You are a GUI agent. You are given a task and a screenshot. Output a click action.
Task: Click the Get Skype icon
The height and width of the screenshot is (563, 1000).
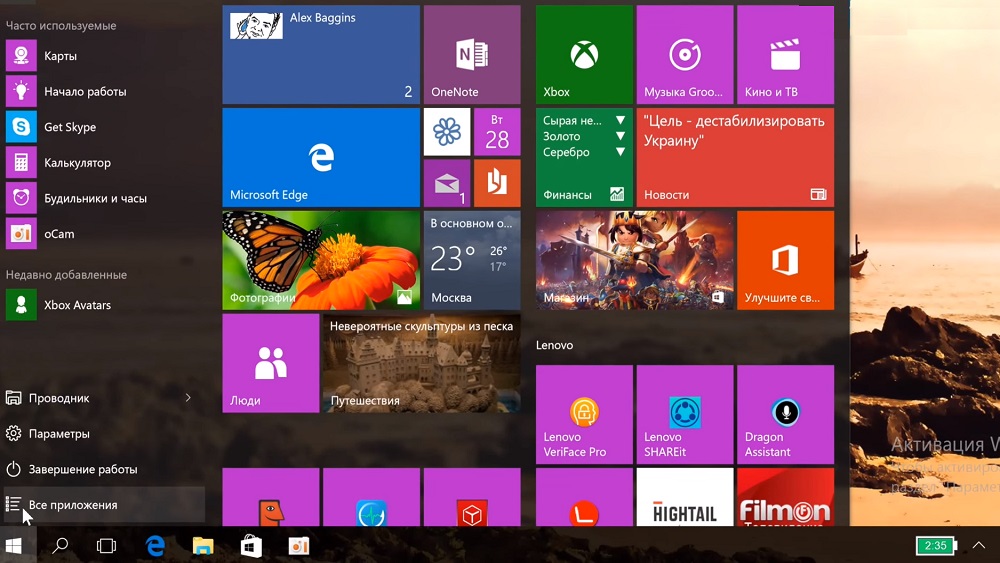(21, 127)
